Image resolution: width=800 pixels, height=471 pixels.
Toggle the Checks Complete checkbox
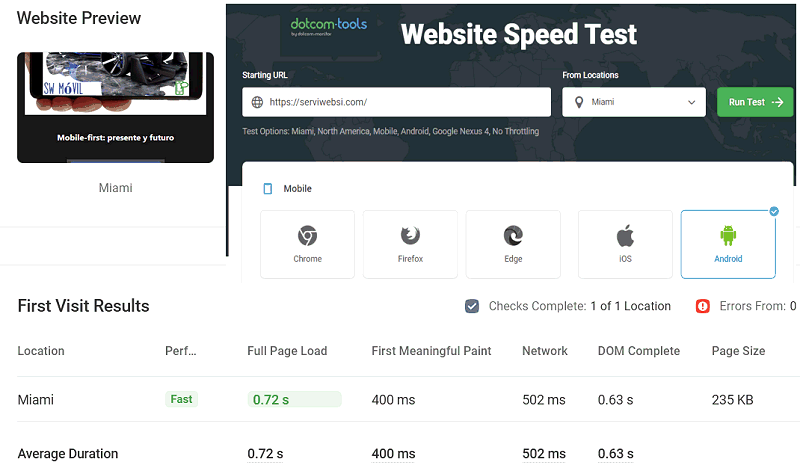(472, 306)
